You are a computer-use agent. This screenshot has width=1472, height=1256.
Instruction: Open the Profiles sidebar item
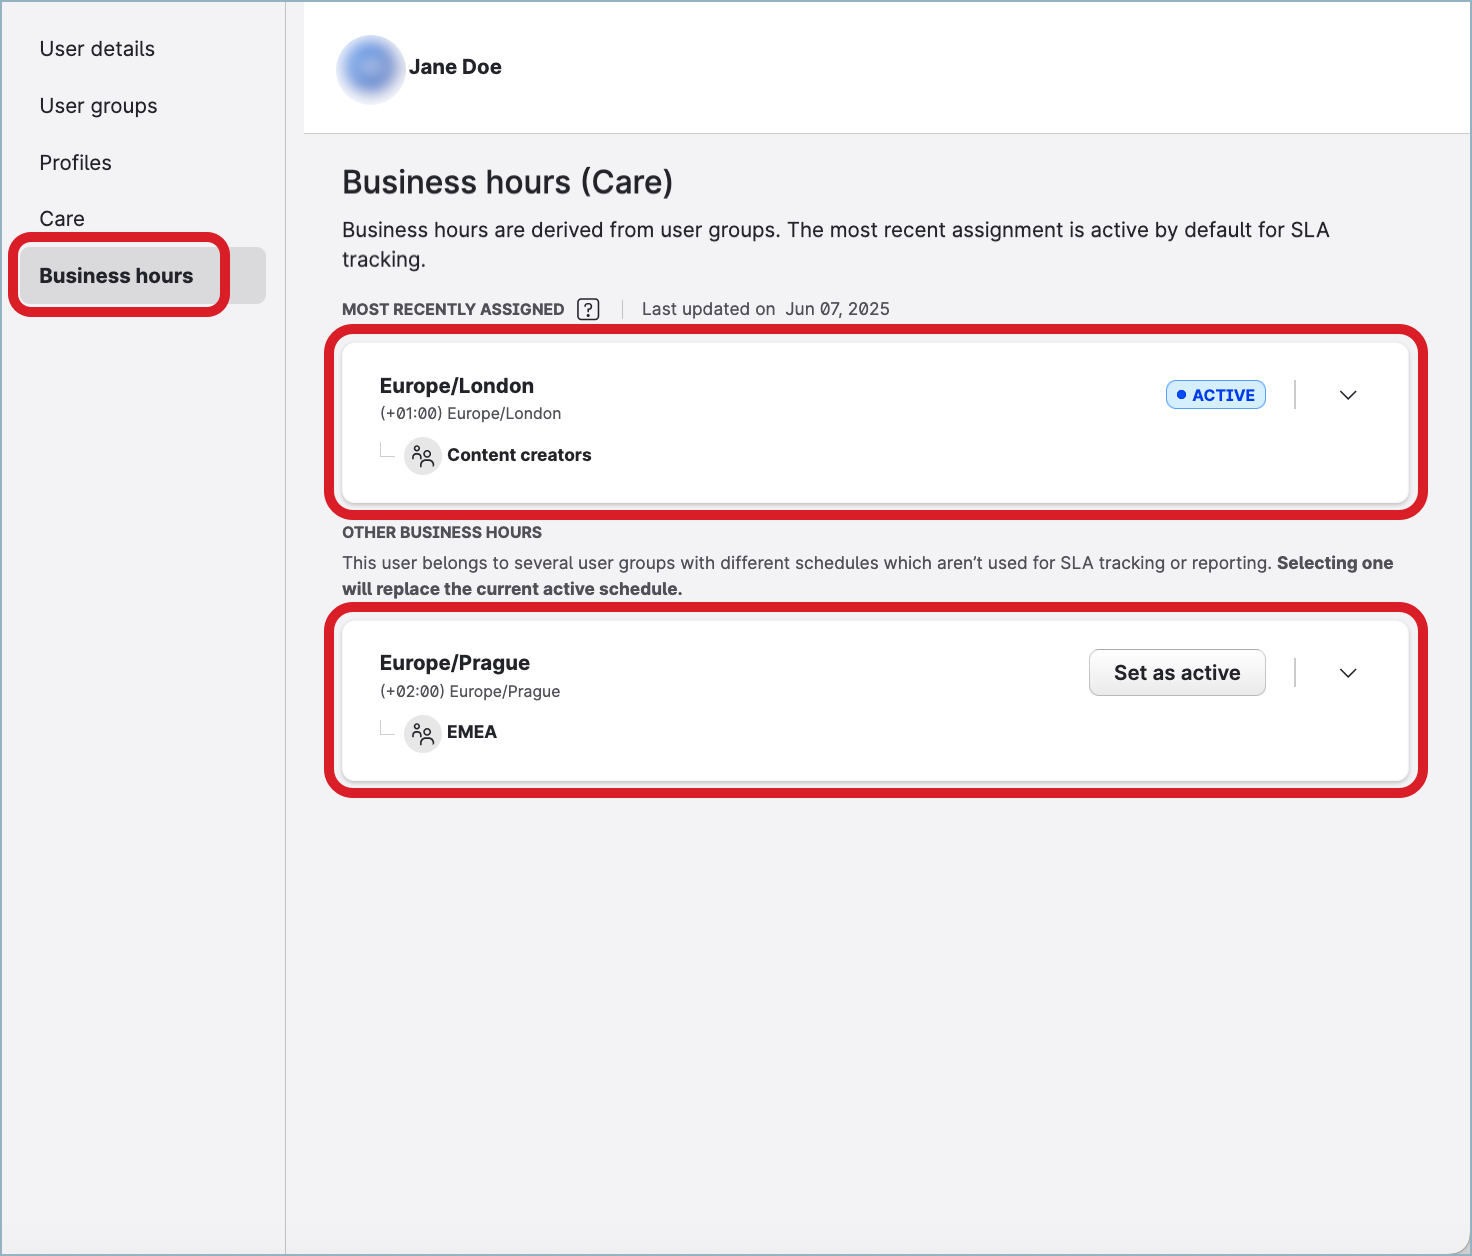[75, 163]
